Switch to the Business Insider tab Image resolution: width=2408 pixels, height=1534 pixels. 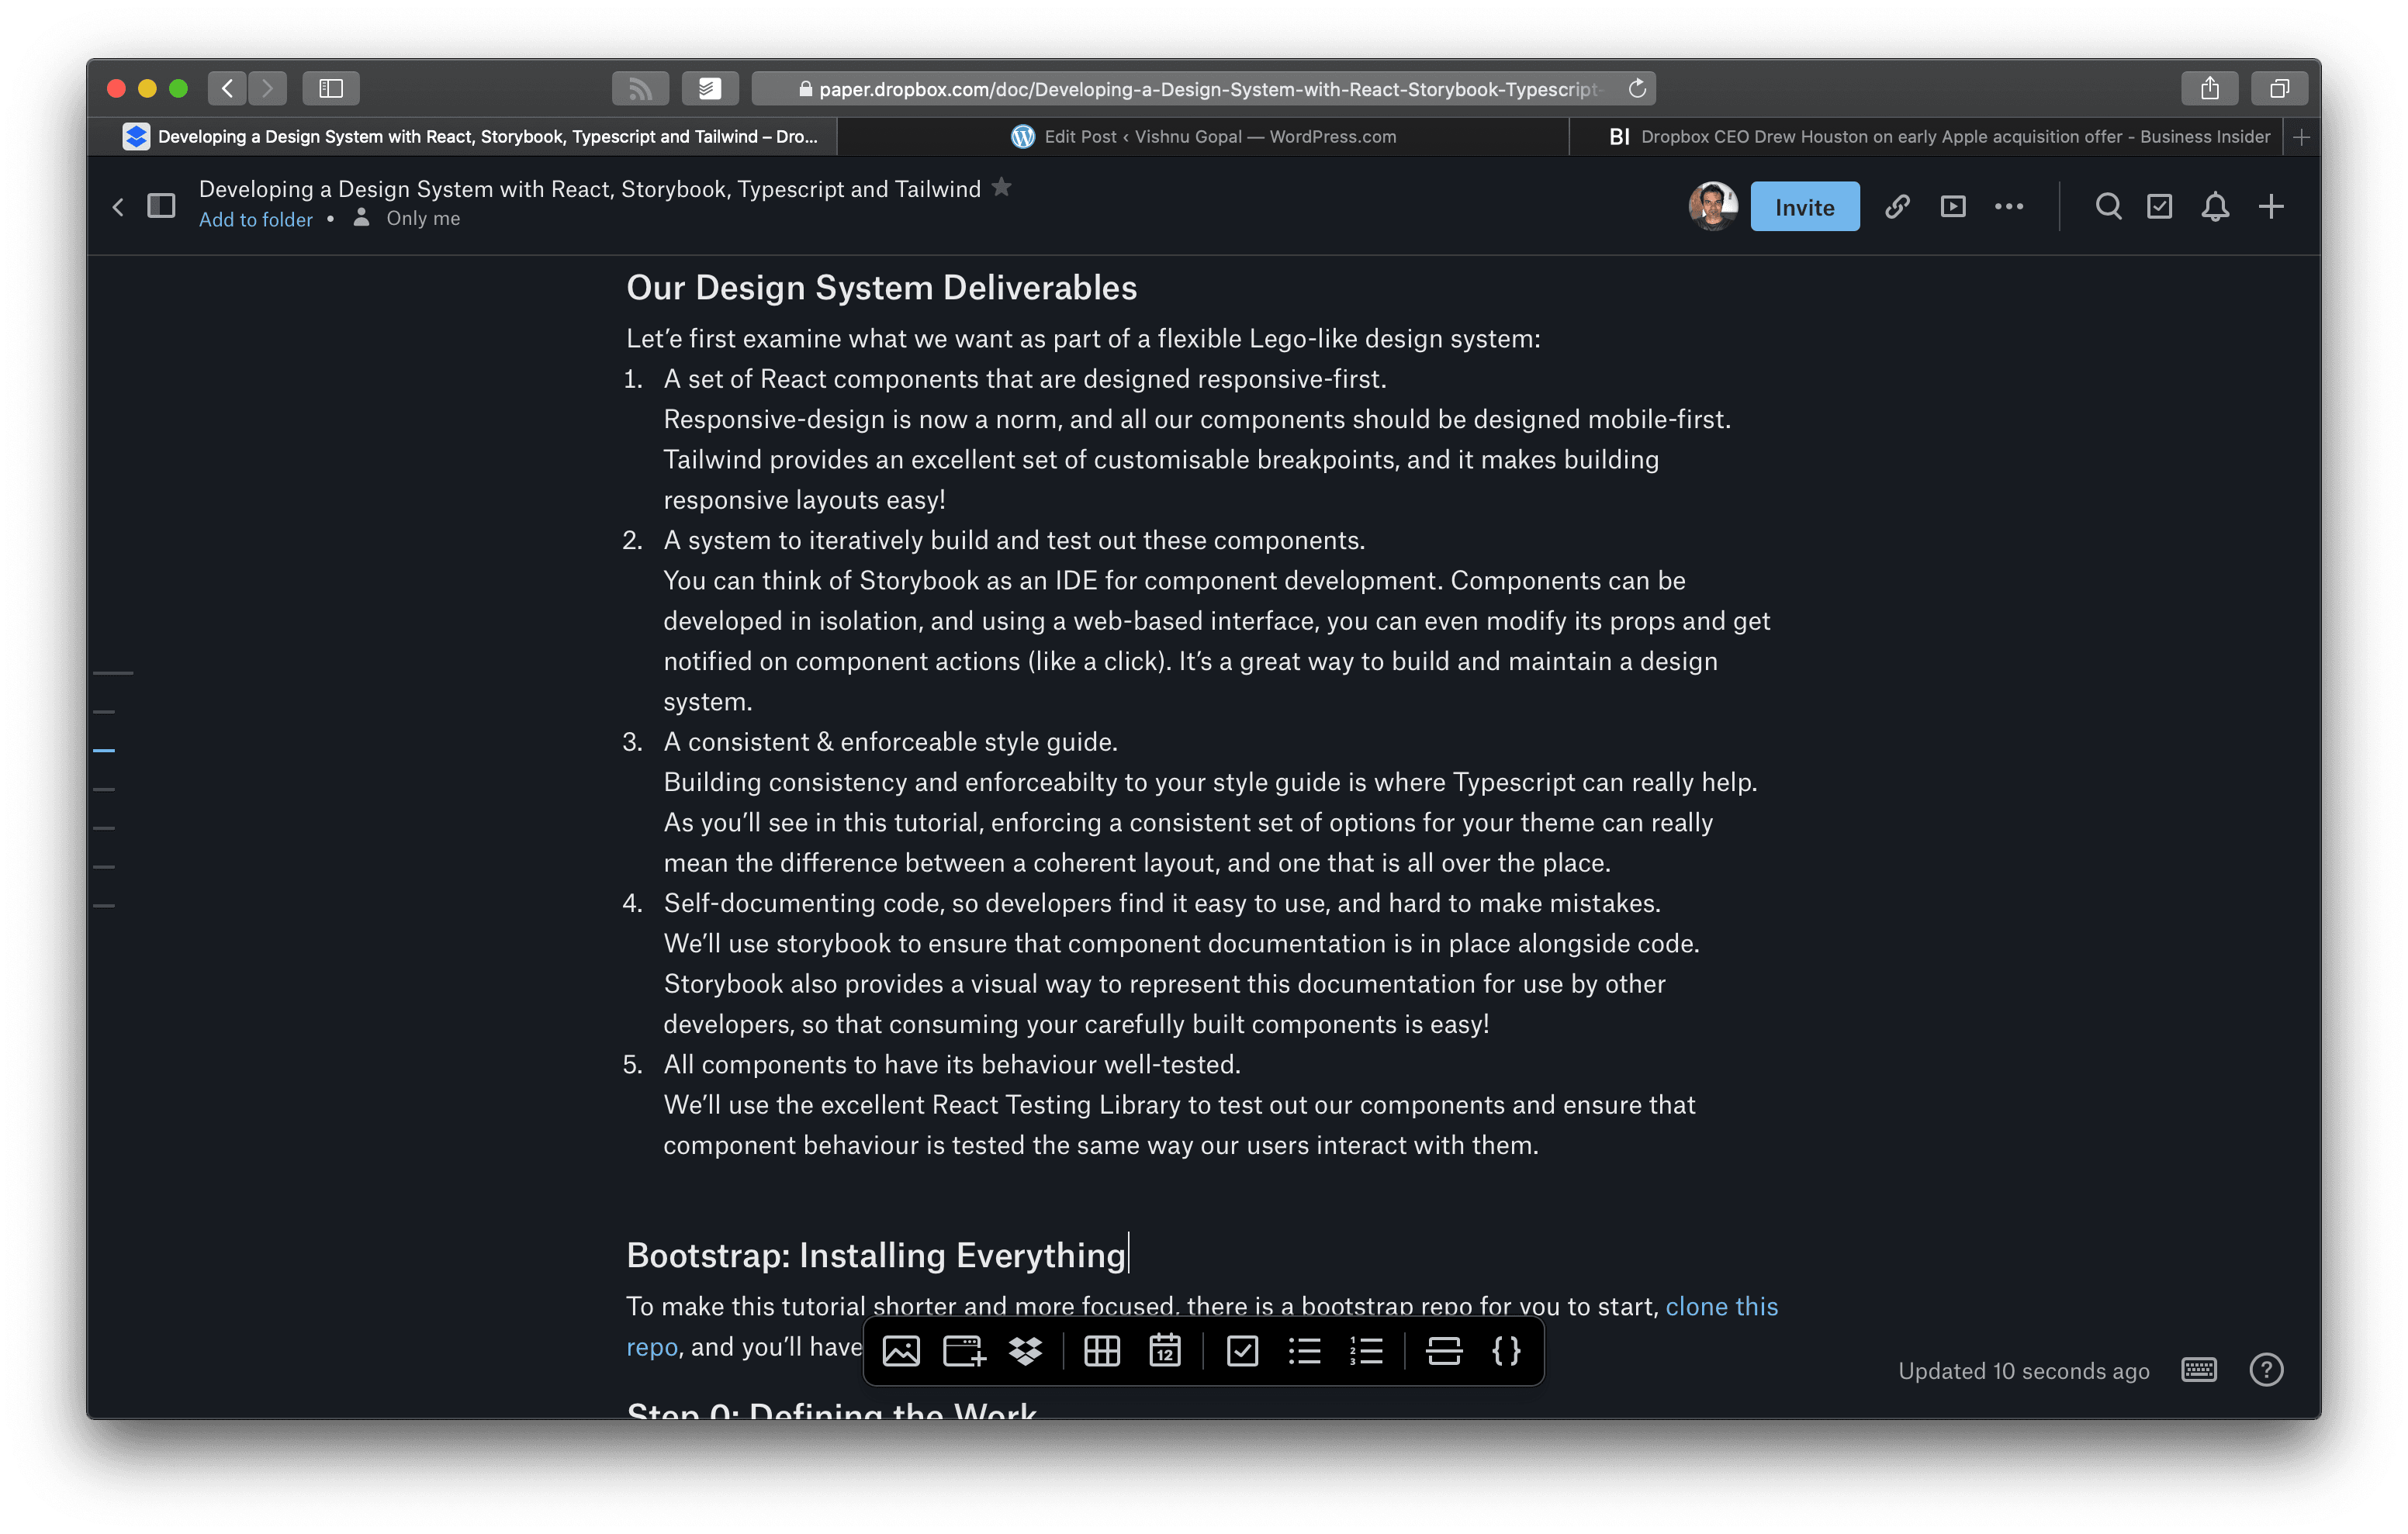coord(1926,137)
